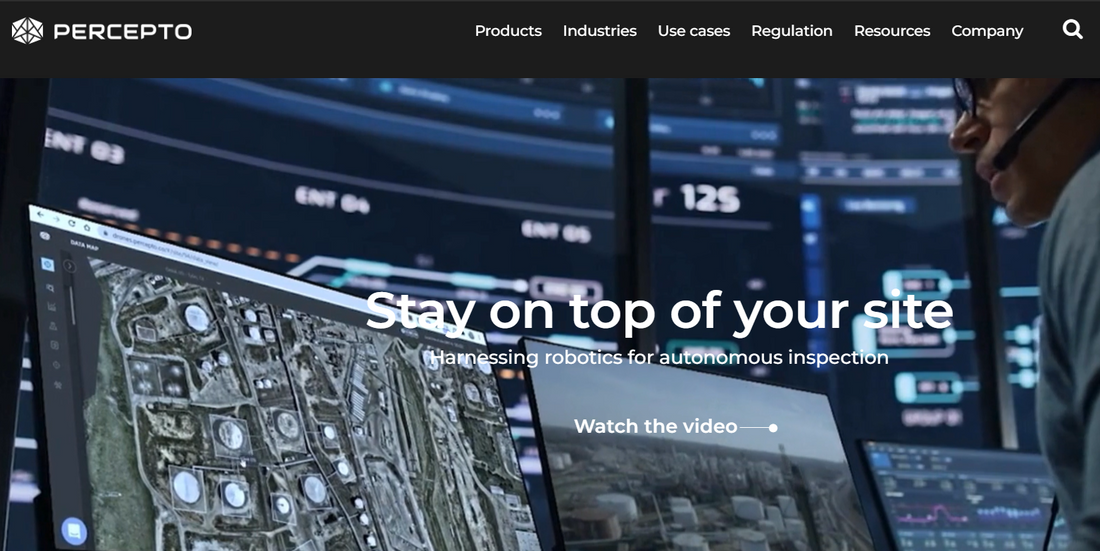
Task: Click the Stay on top of your site headline
Action: 658,310
